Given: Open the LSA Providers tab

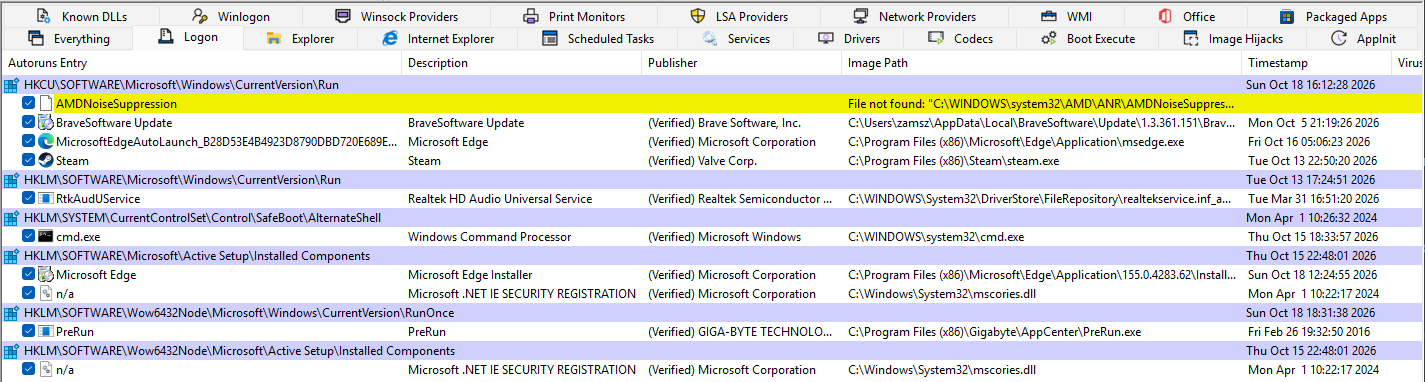Looking at the screenshot, I should 739,16.
